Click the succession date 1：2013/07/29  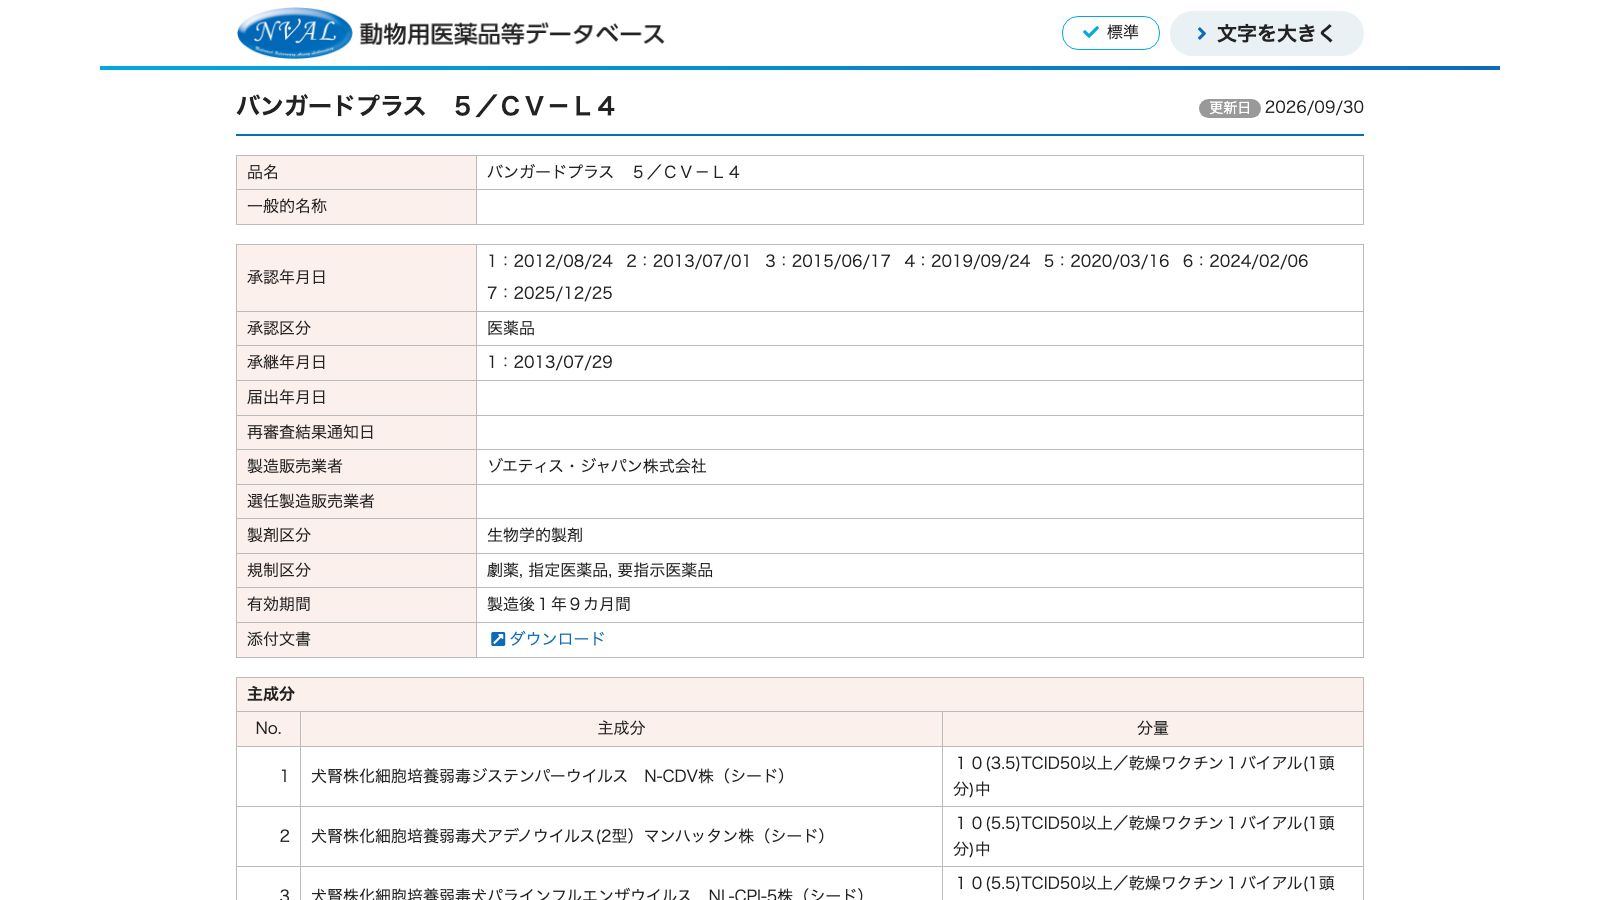(x=550, y=362)
